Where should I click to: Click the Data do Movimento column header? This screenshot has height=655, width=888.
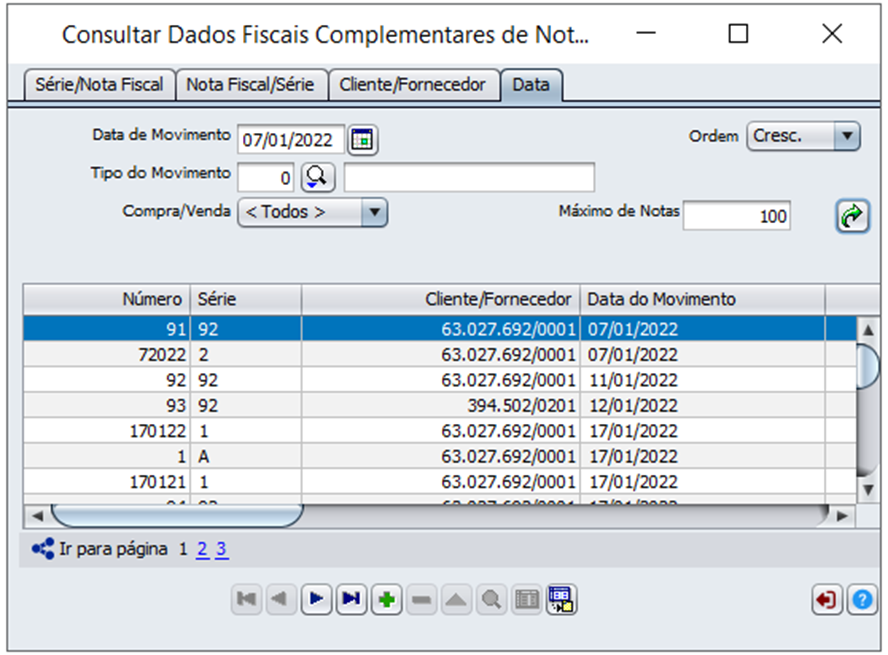700,299
